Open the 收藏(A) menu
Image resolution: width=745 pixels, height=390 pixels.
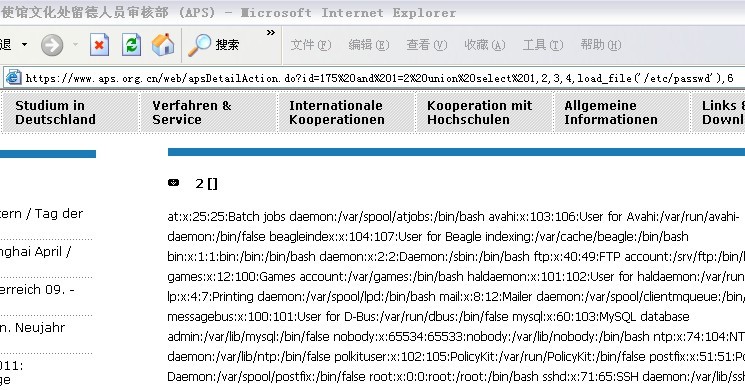[x=485, y=45]
